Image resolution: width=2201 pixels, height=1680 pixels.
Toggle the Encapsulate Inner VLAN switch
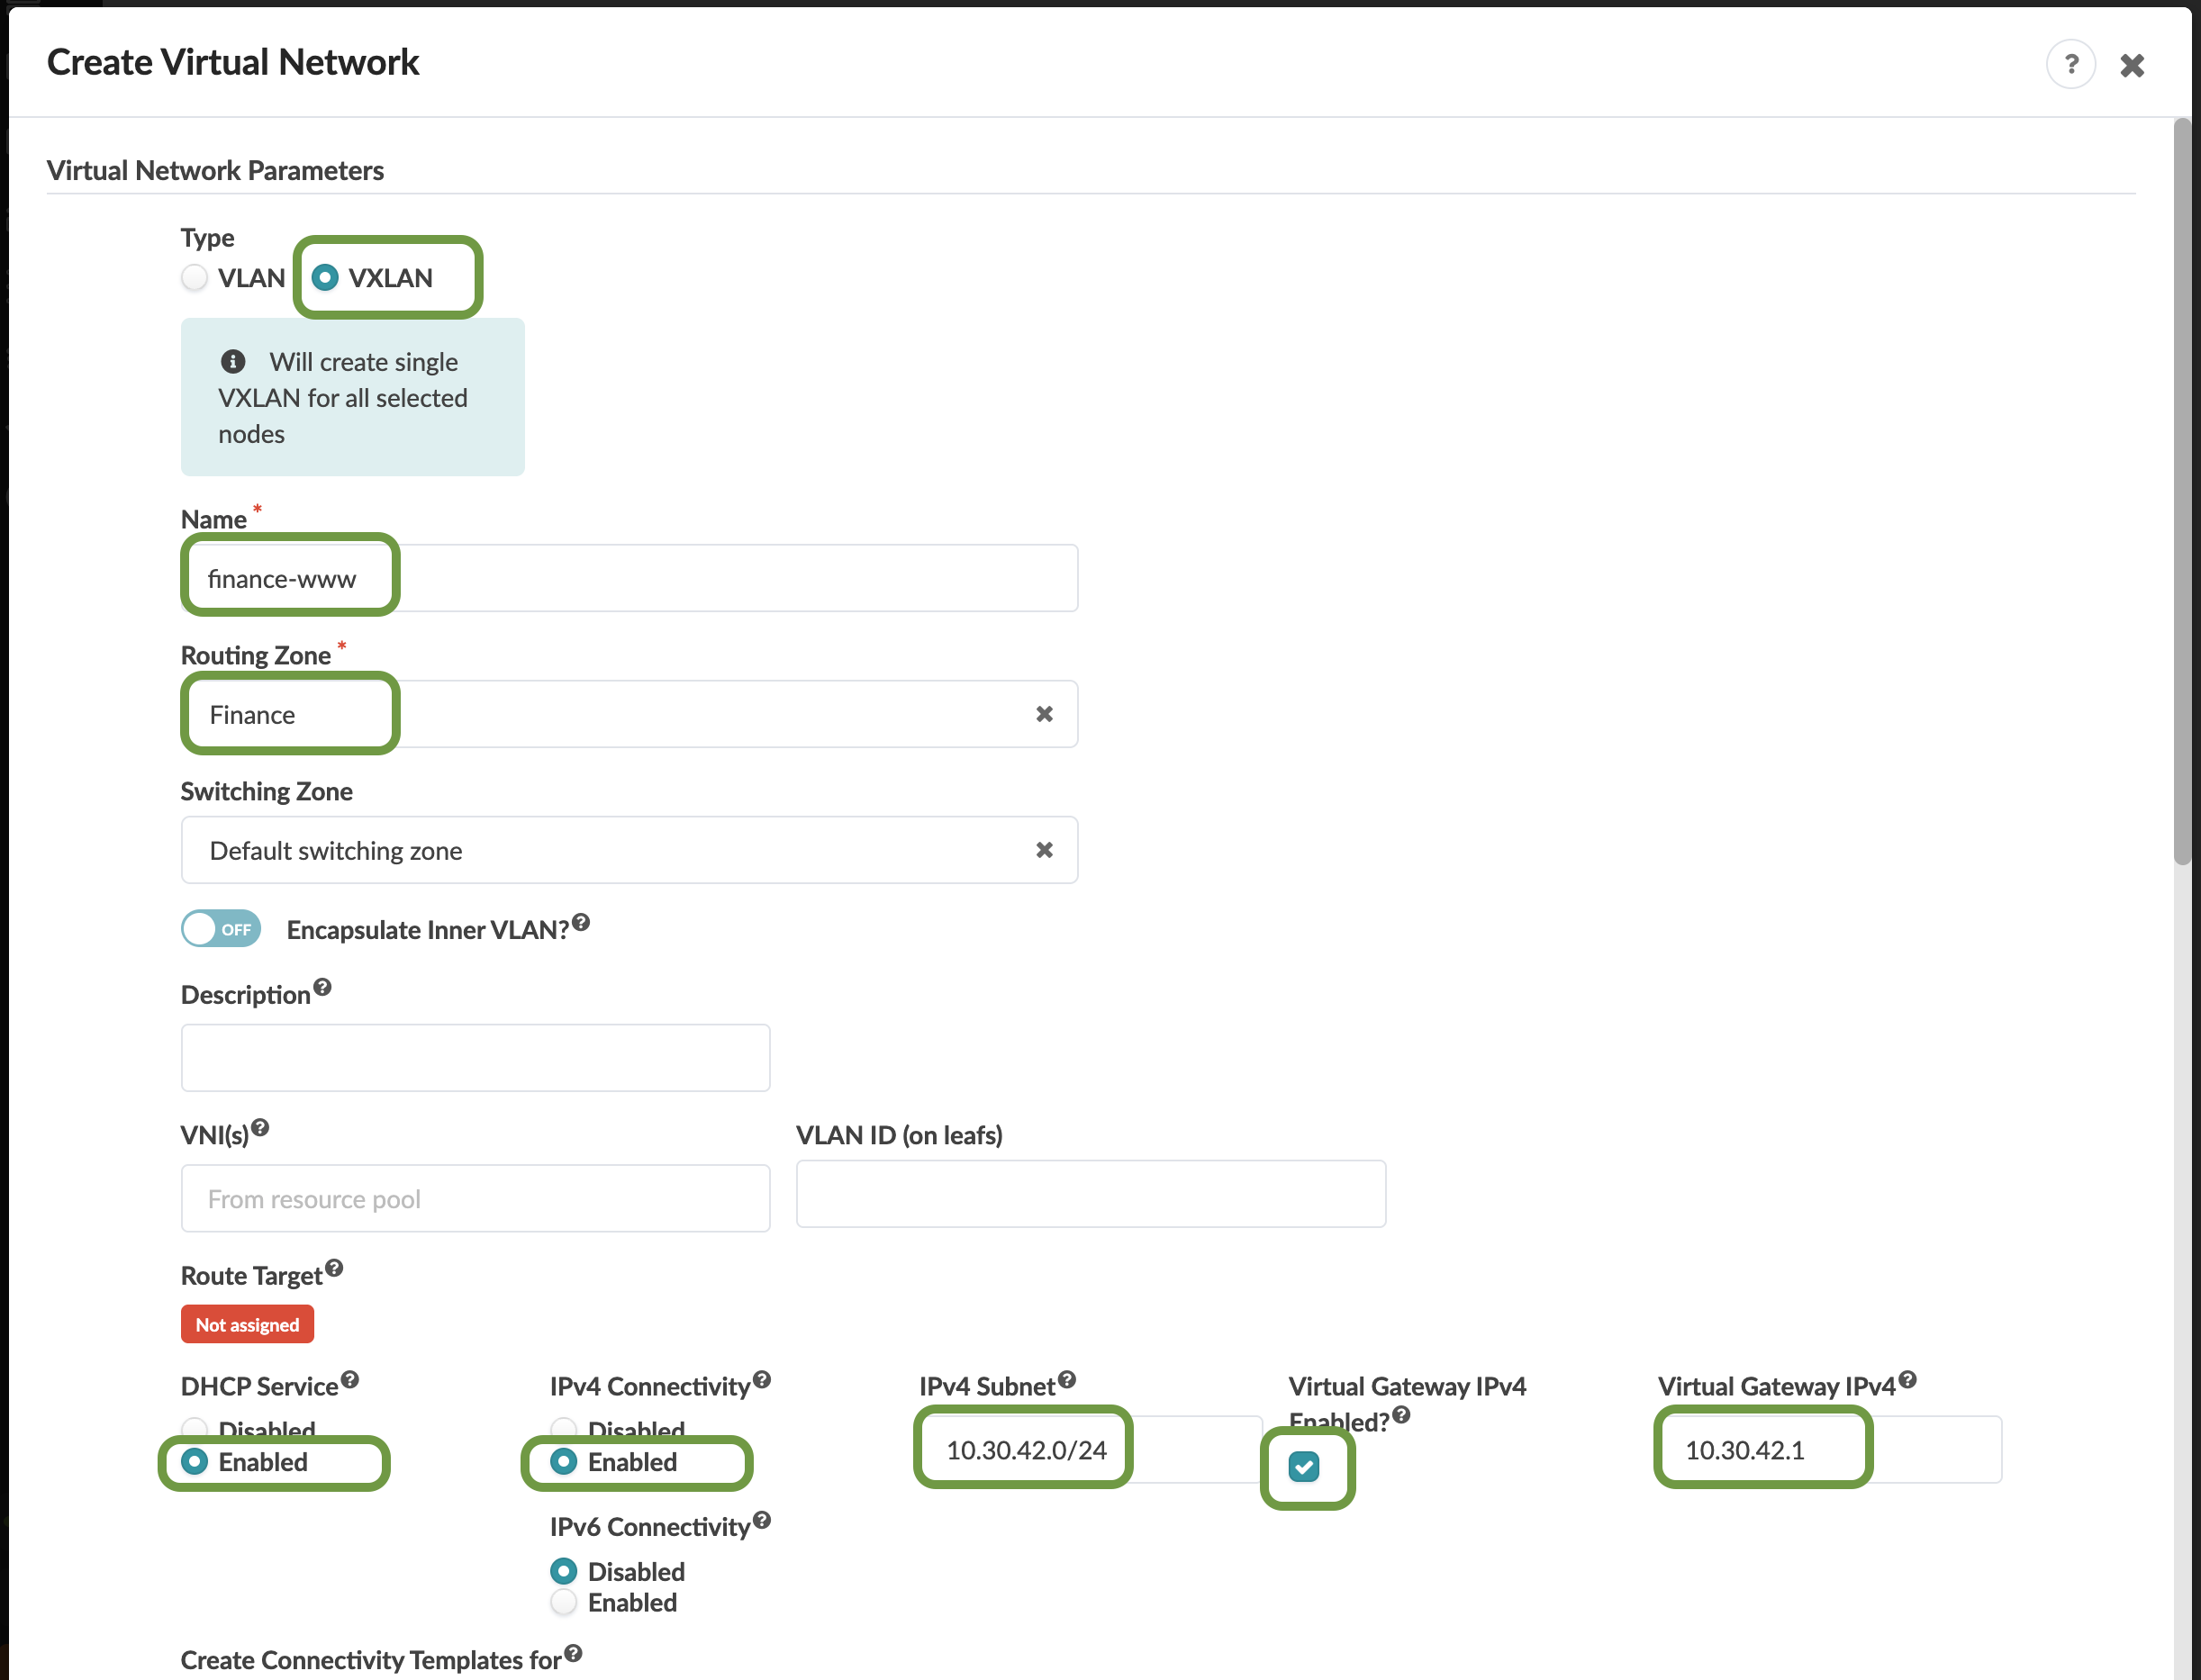coord(221,928)
